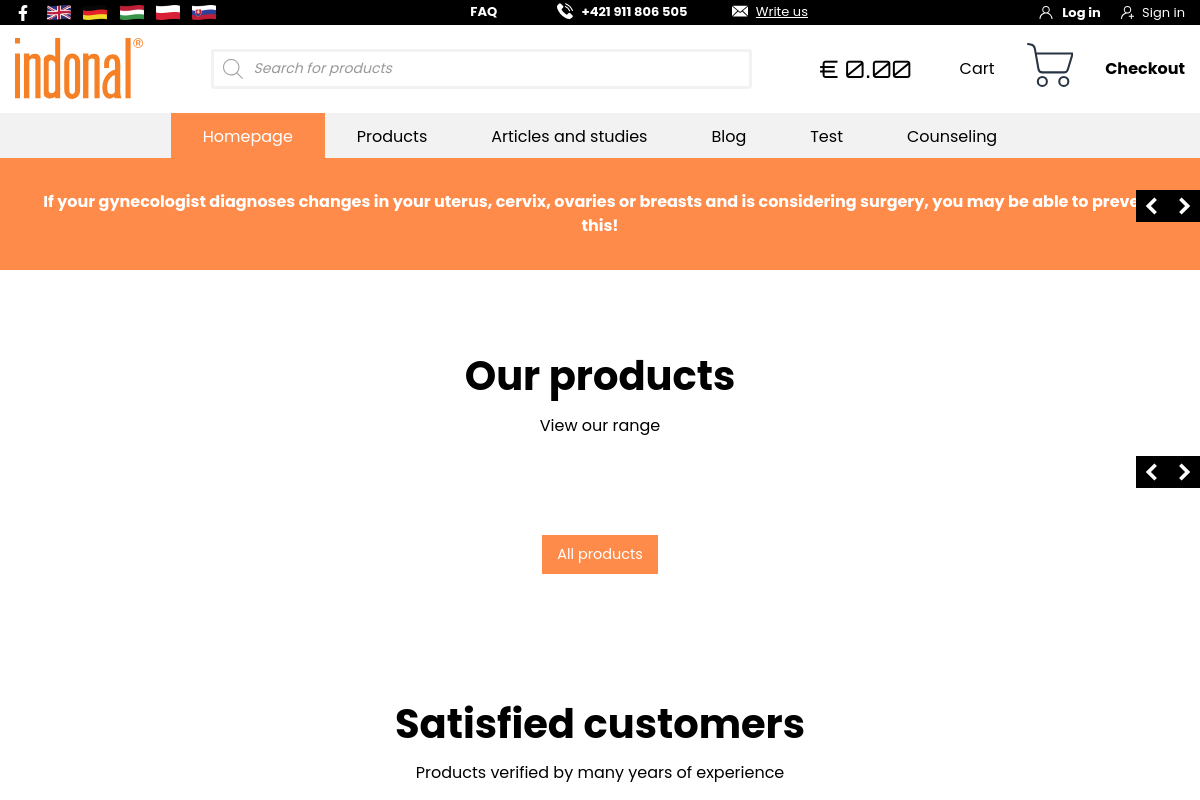Switch language with the UK flag
1200x800 pixels.
(59, 13)
